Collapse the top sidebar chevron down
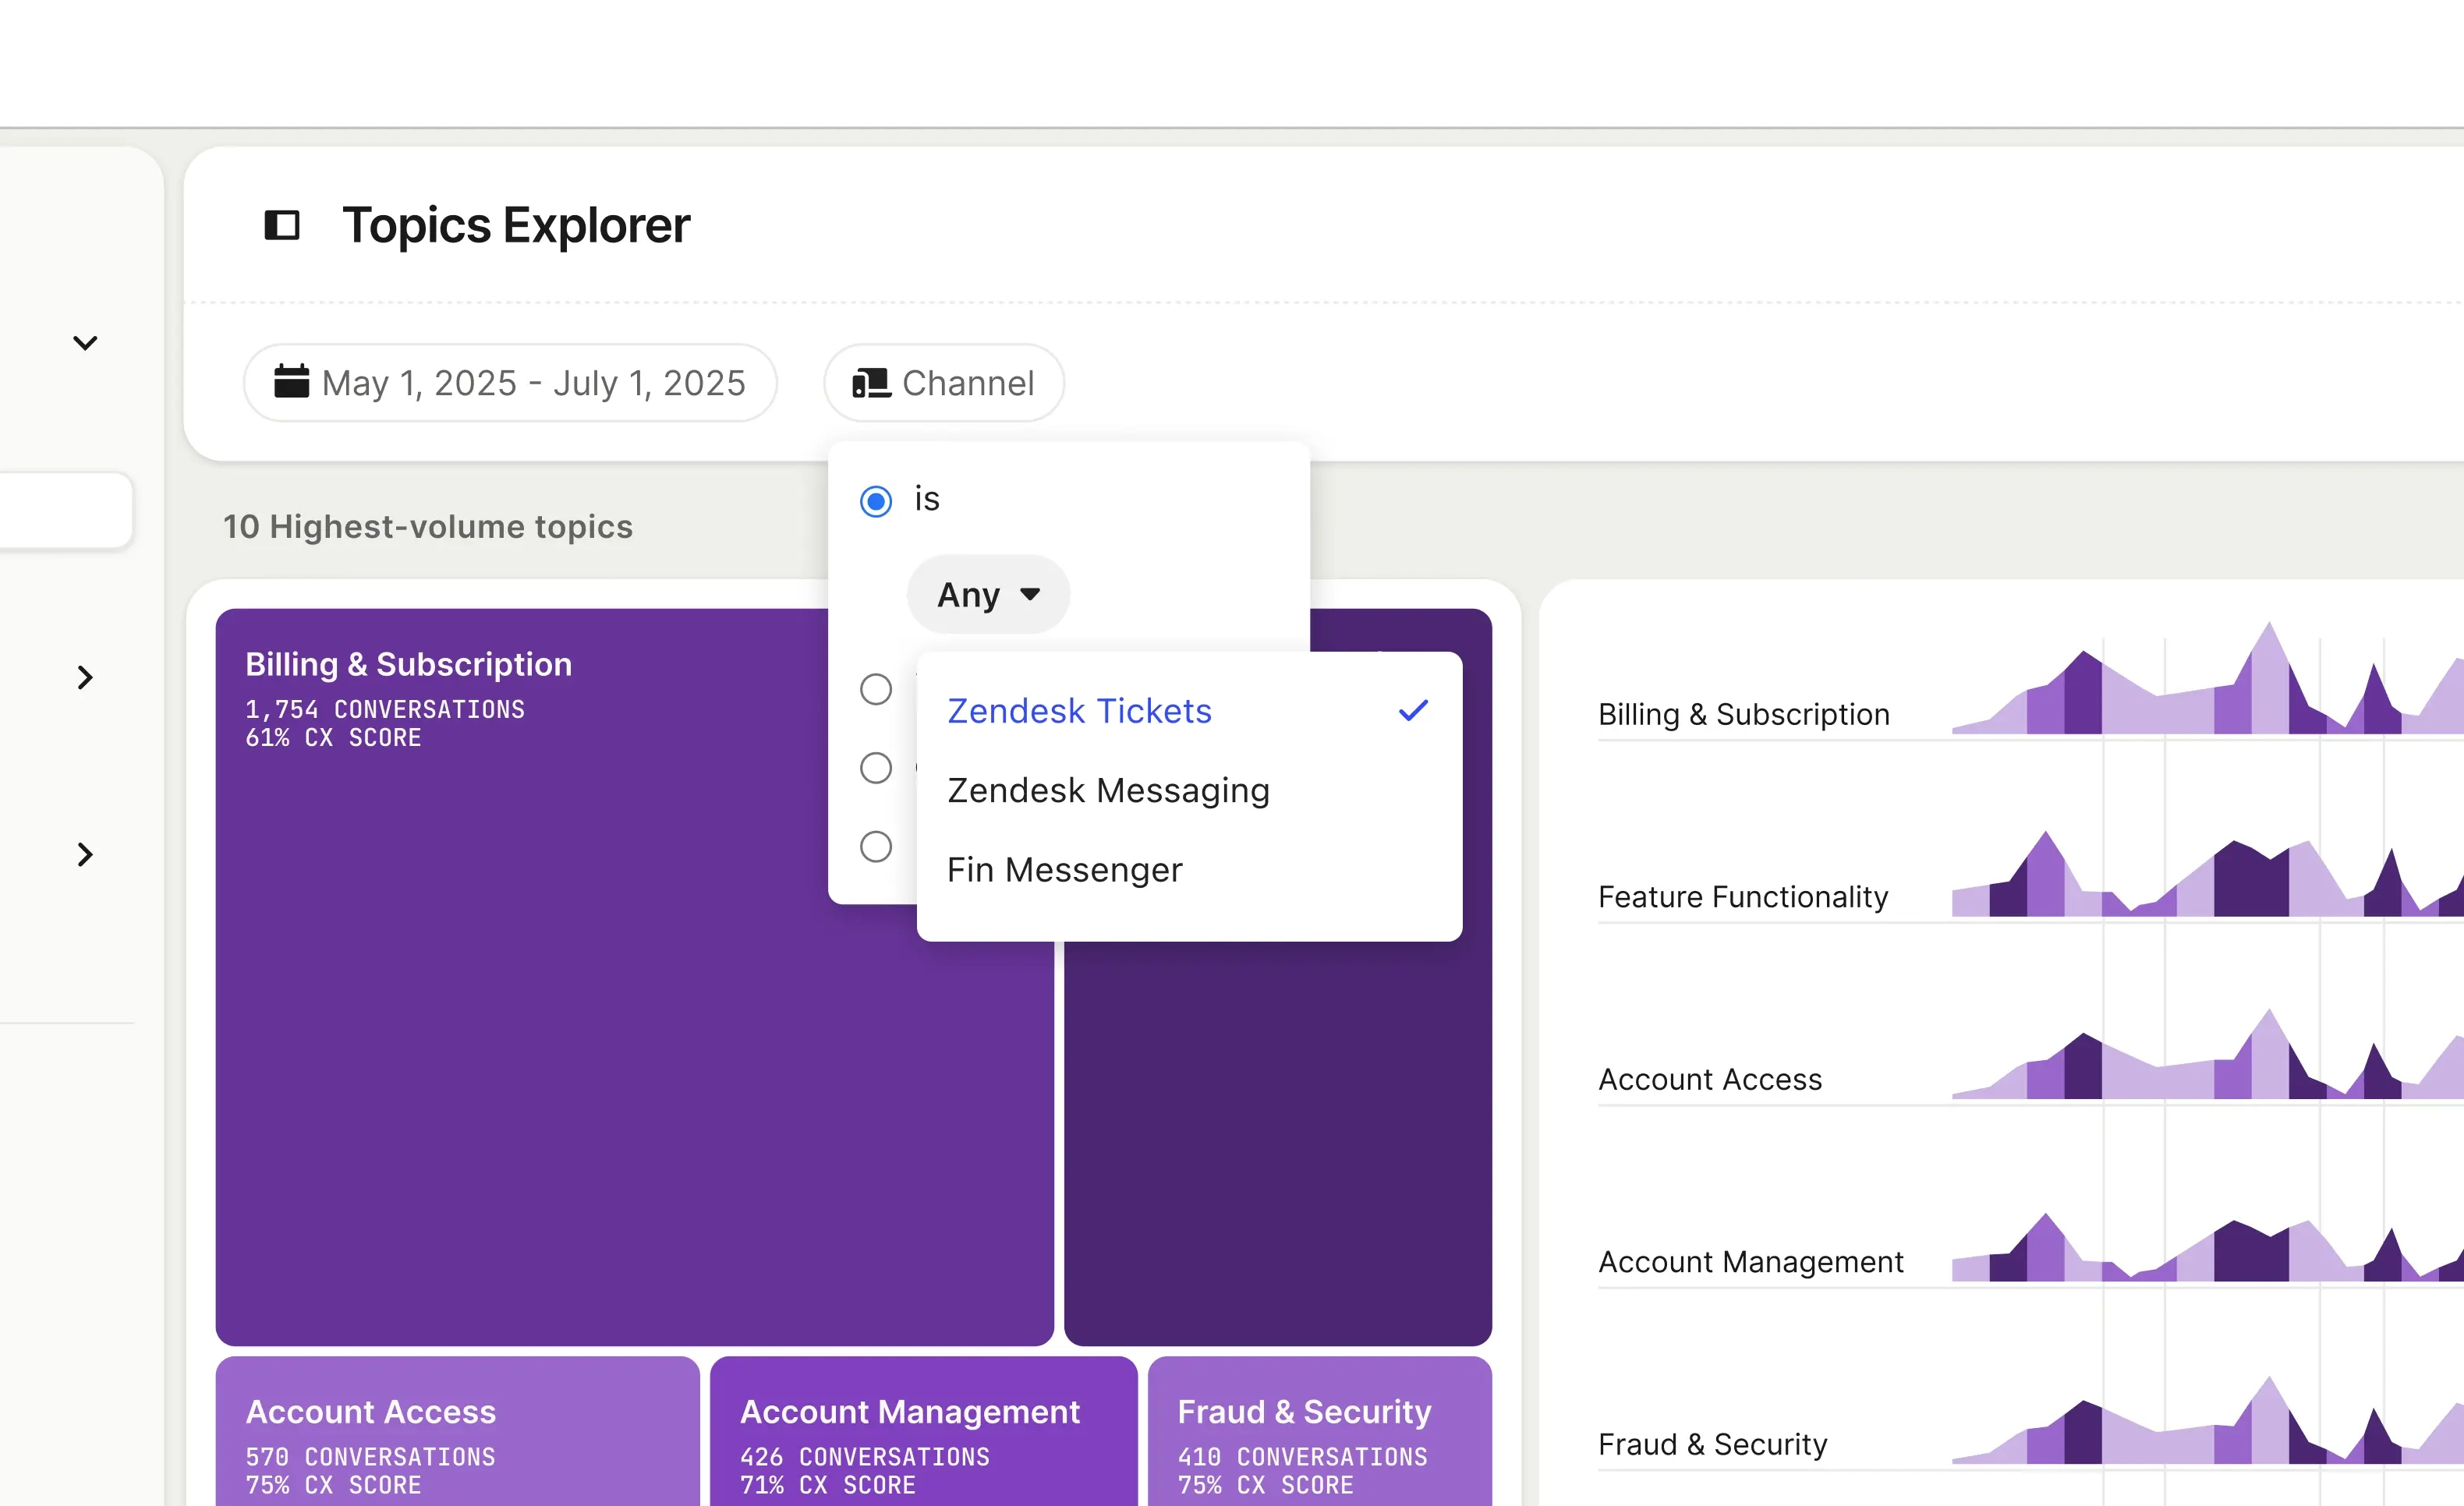The height and width of the screenshot is (1506, 2464). tap(85, 343)
